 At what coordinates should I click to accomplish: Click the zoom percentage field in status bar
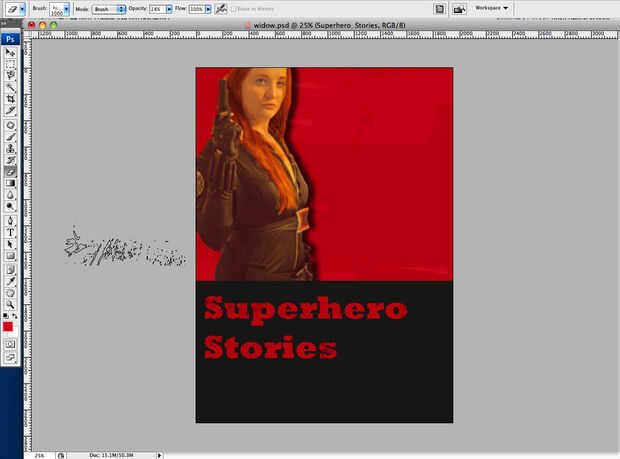40,455
